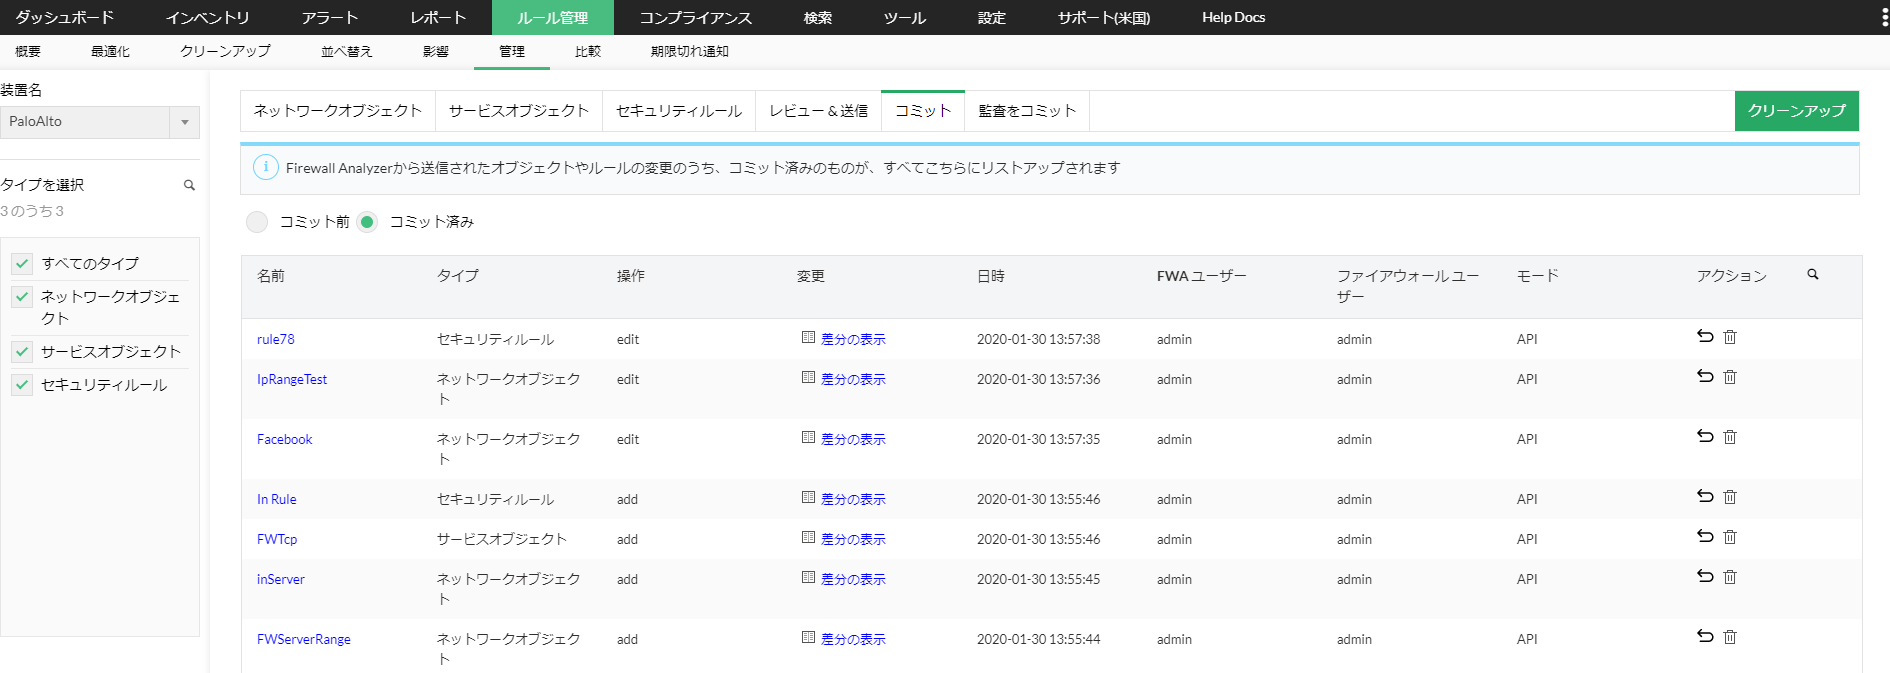The width and height of the screenshot is (1890, 673).
Task: Select the コミット前 radio button
Action: tap(257, 222)
